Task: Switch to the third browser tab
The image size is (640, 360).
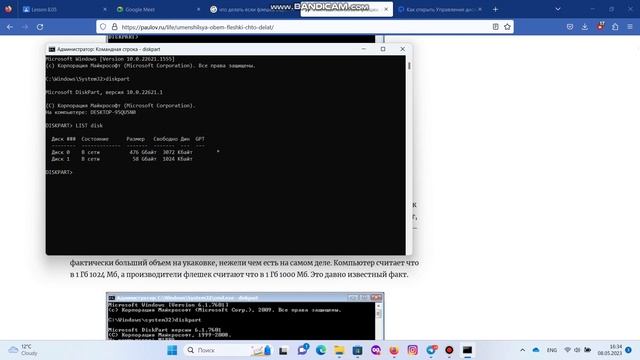Action: click(252, 9)
